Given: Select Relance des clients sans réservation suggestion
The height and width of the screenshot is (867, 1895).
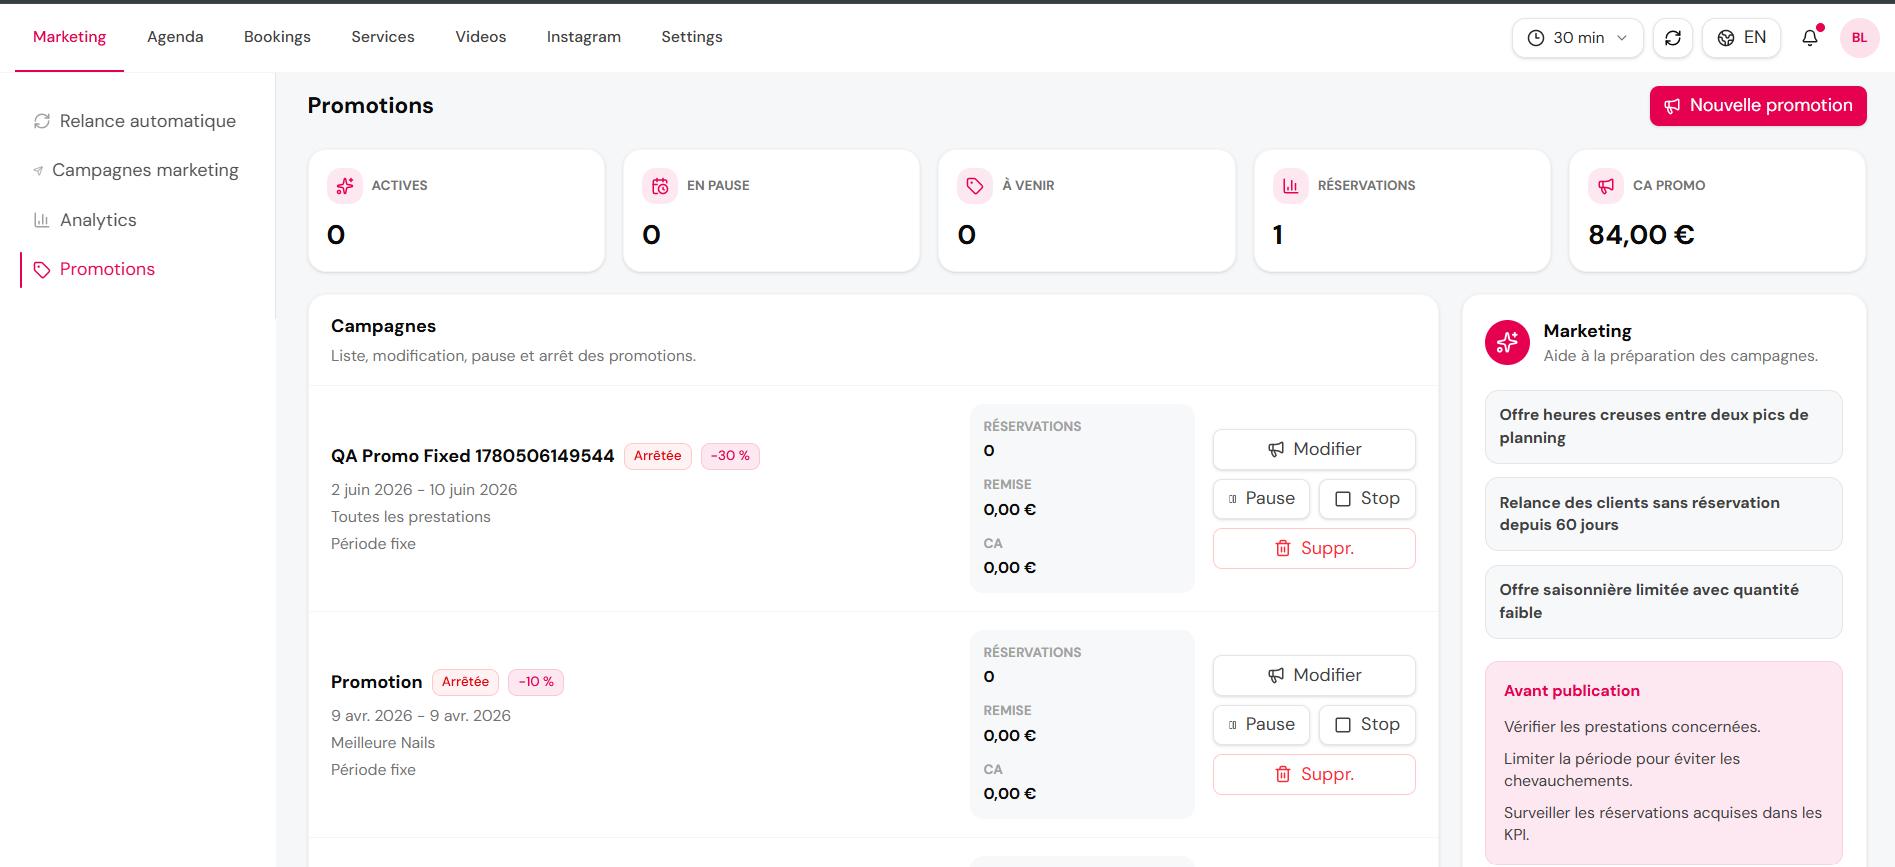Looking at the screenshot, I should pyautogui.click(x=1663, y=514).
